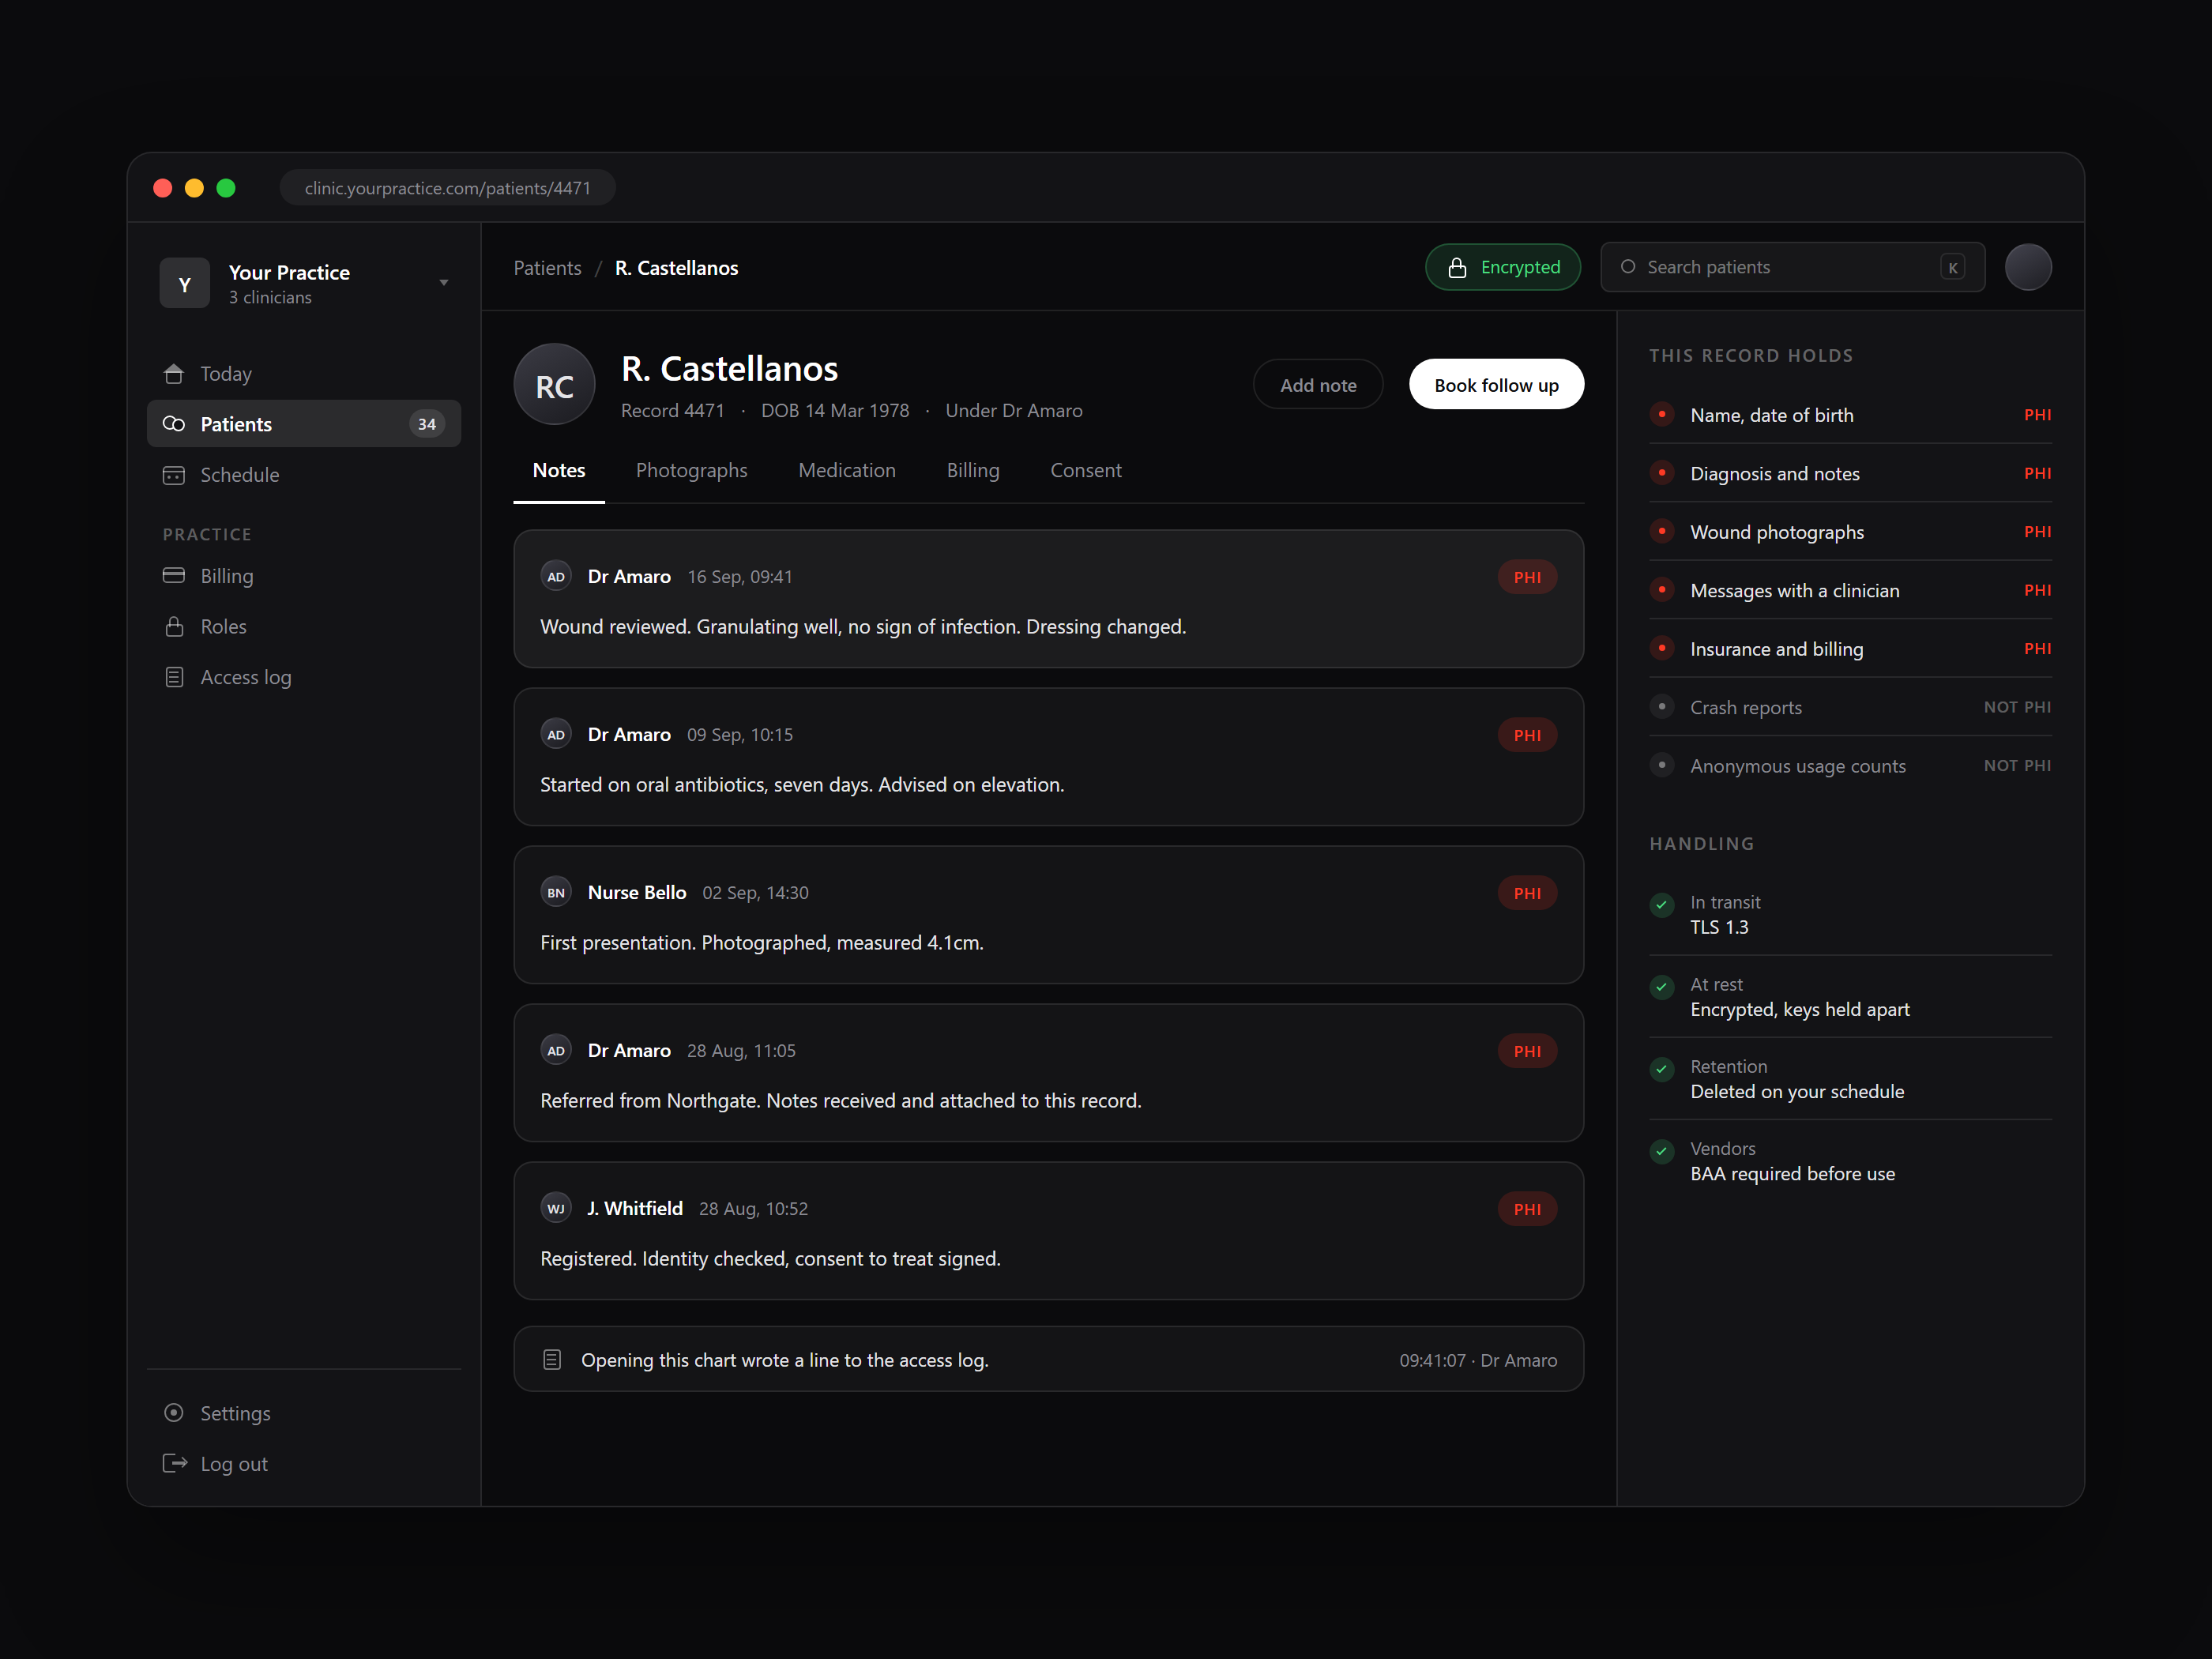This screenshot has height=1659, width=2212.
Task: Click the 'Record 4471' text
Action: (673, 411)
